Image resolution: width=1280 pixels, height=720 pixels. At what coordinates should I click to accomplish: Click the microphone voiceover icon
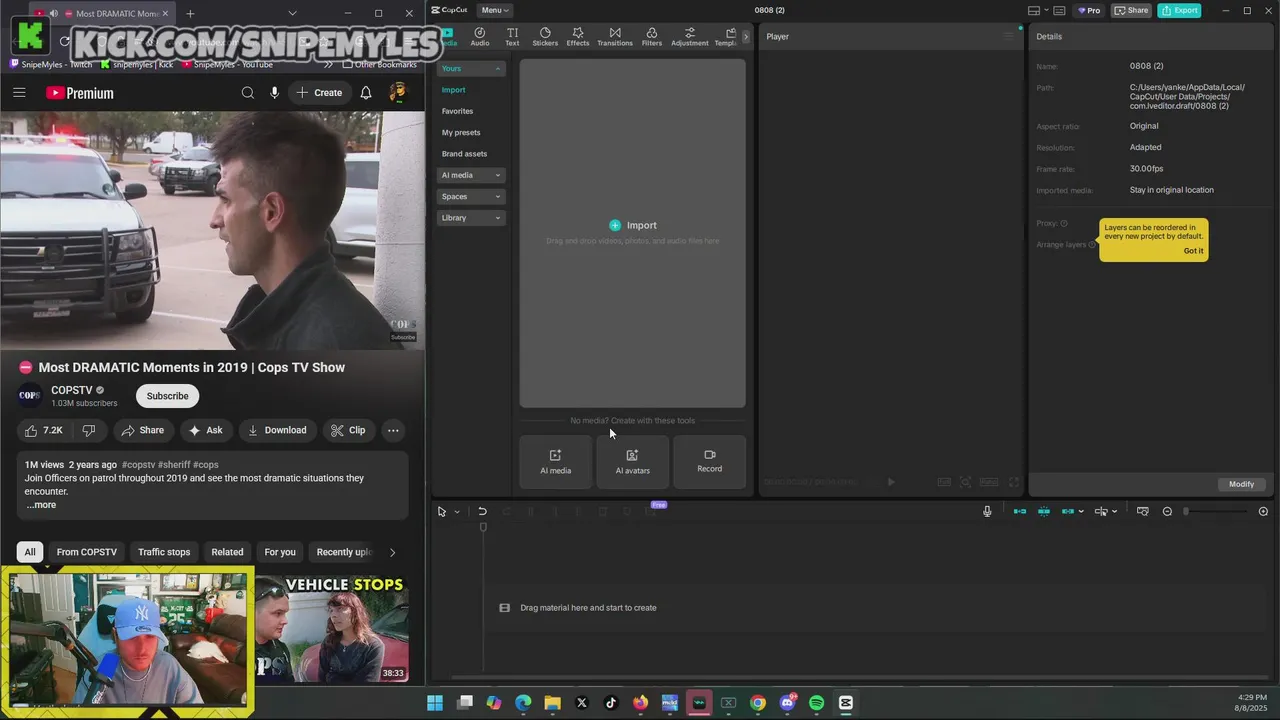(987, 512)
